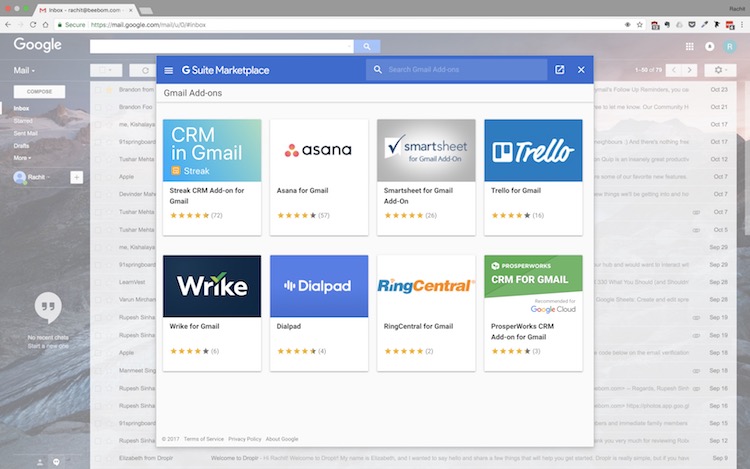Open marketplace in new window icon
Viewport: 750px width, 469px height.
(560, 70)
